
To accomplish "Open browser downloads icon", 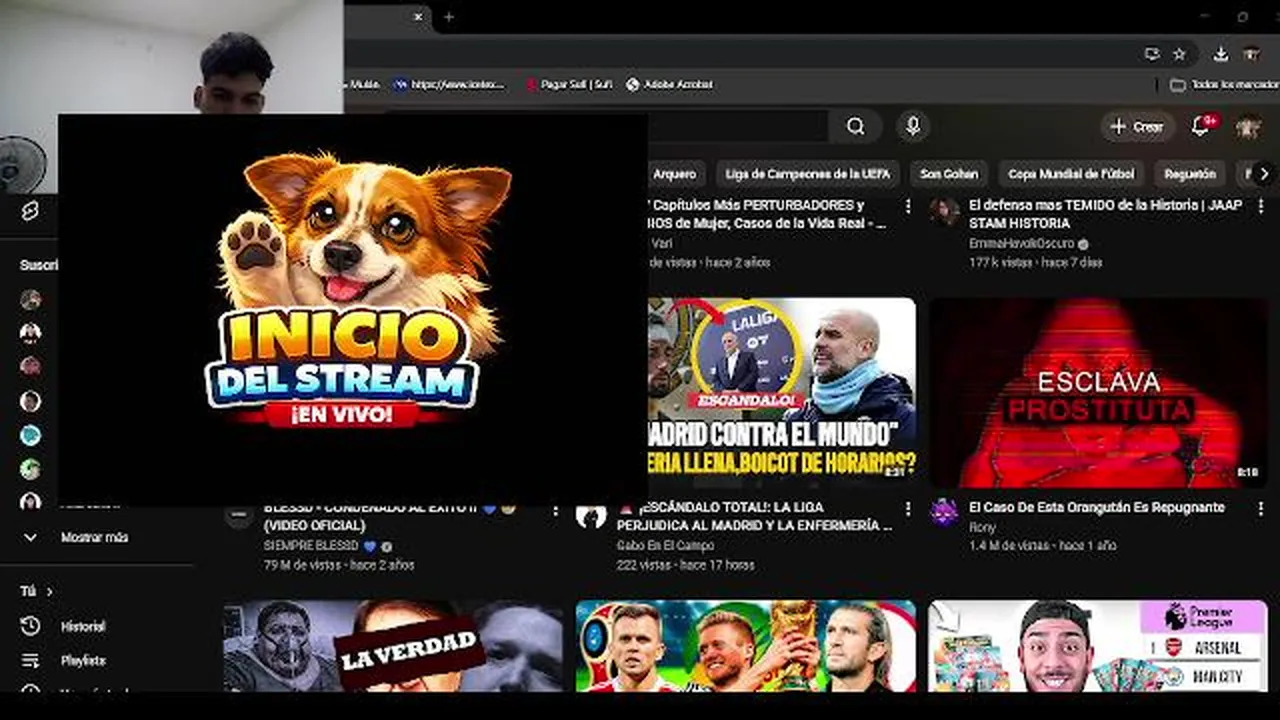I will pyautogui.click(x=1220, y=54).
